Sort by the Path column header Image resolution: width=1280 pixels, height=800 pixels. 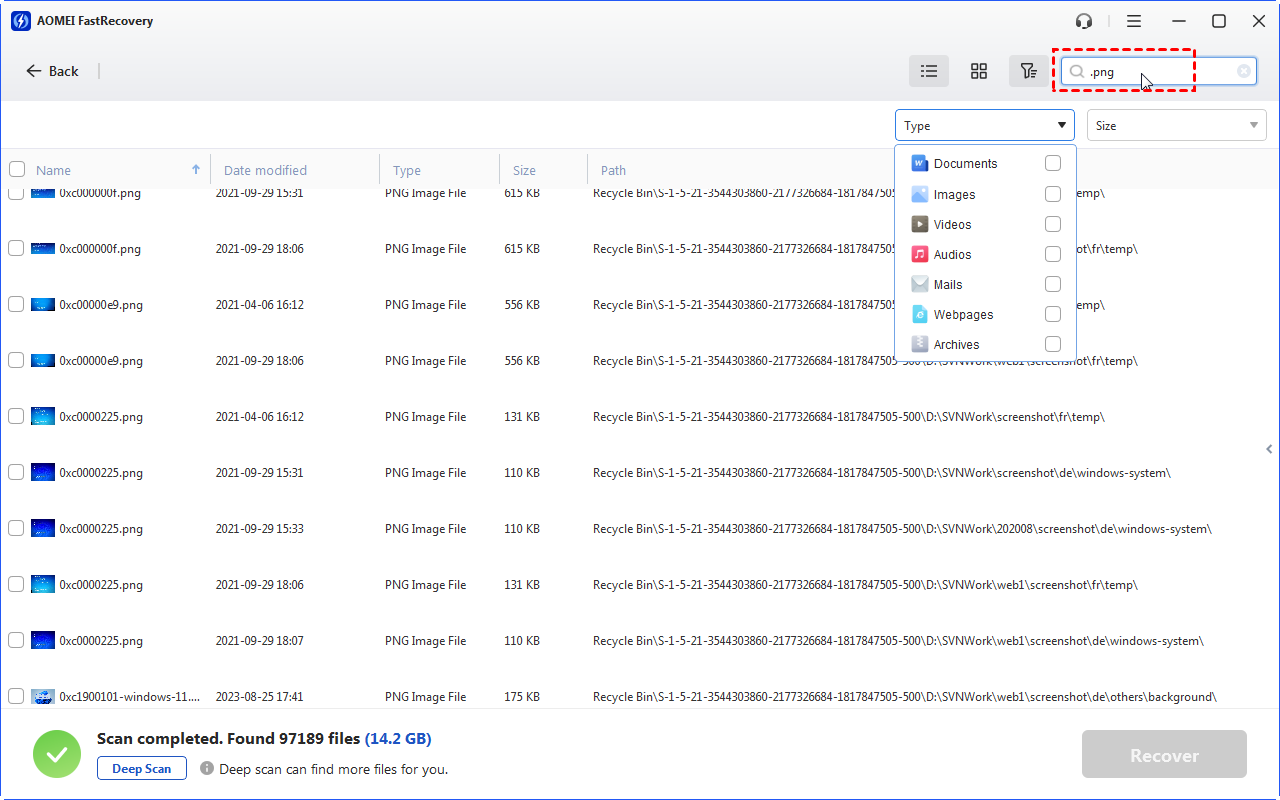point(613,170)
